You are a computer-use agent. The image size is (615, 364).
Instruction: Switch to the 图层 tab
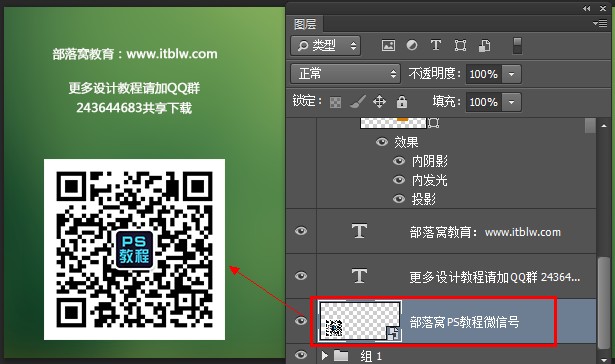tap(305, 24)
